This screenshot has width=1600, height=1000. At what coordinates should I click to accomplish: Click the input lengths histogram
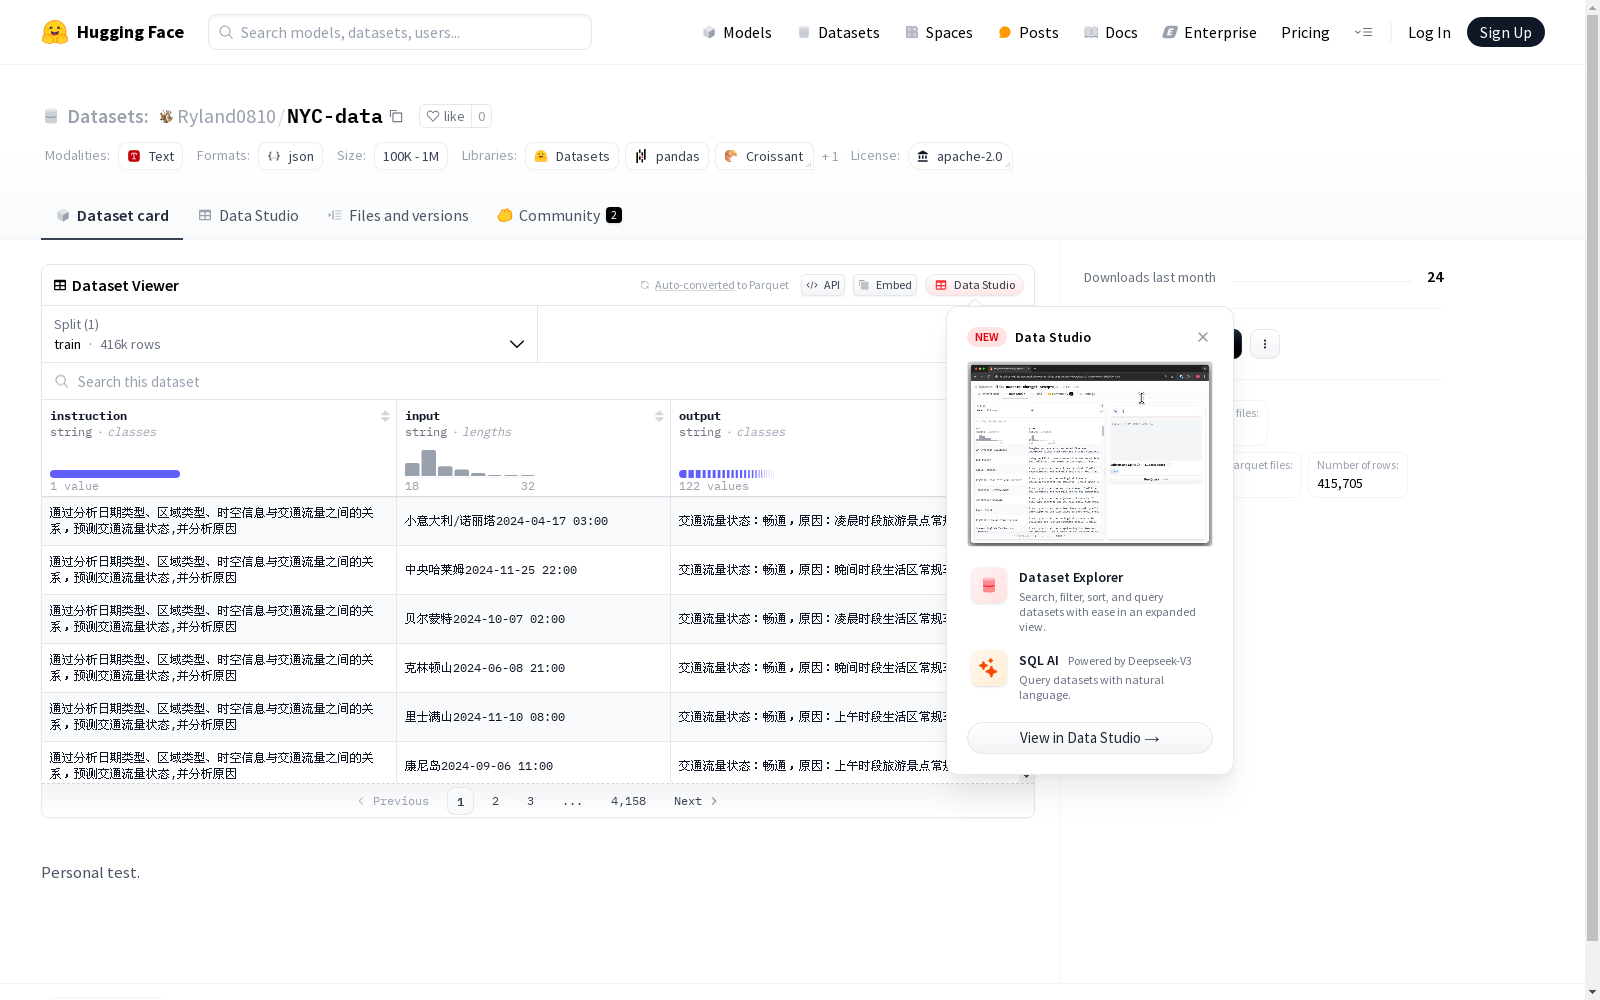click(x=470, y=463)
